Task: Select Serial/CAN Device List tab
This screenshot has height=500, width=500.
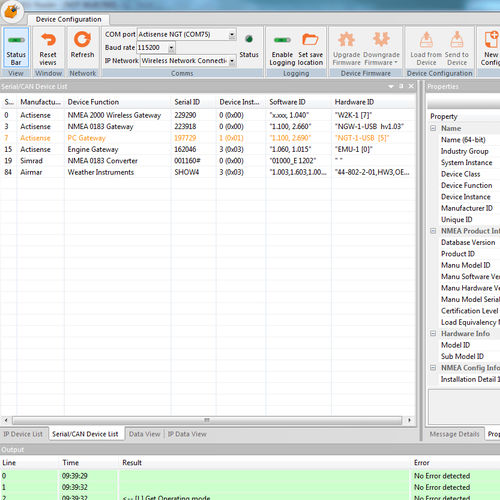Action: pyautogui.click(x=85, y=434)
